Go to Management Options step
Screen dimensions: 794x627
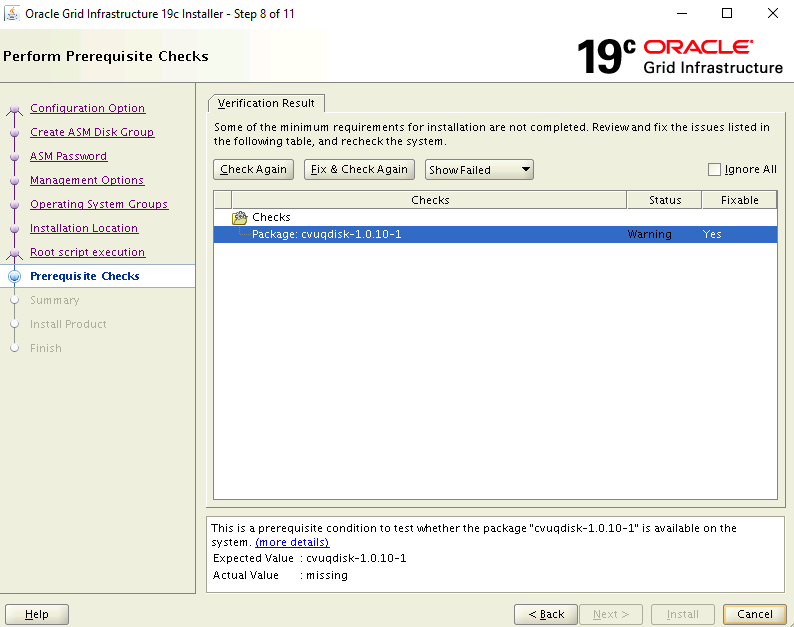click(x=87, y=180)
